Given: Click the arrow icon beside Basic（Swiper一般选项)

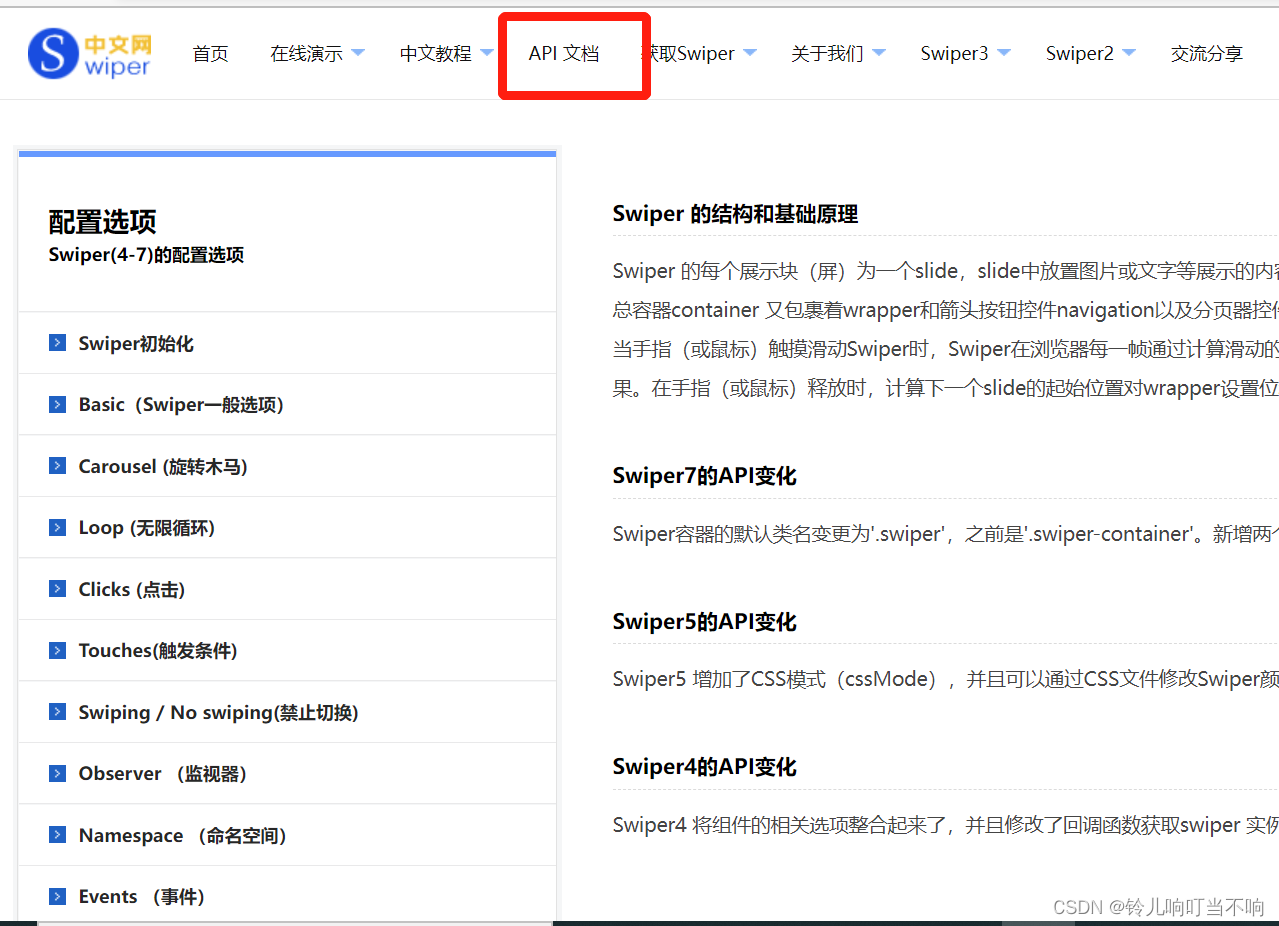Looking at the screenshot, I should point(57,404).
